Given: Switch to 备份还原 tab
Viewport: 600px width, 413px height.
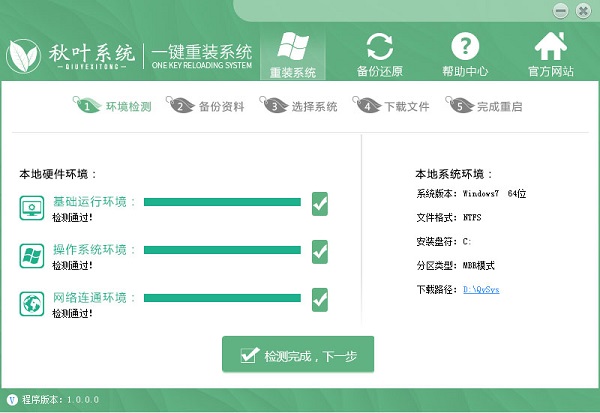Looking at the screenshot, I should (x=379, y=55).
